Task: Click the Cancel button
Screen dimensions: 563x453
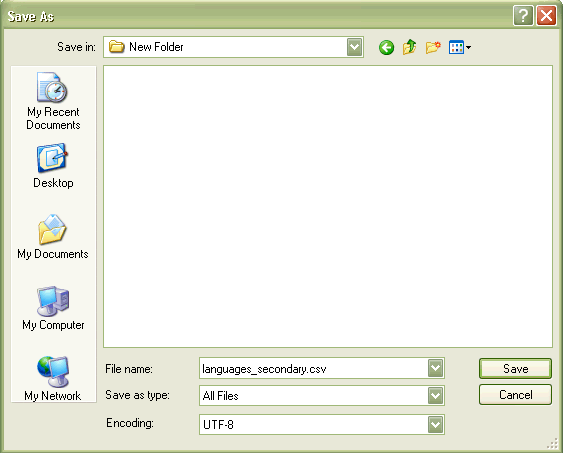Action: pyautogui.click(x=515, y=395)
